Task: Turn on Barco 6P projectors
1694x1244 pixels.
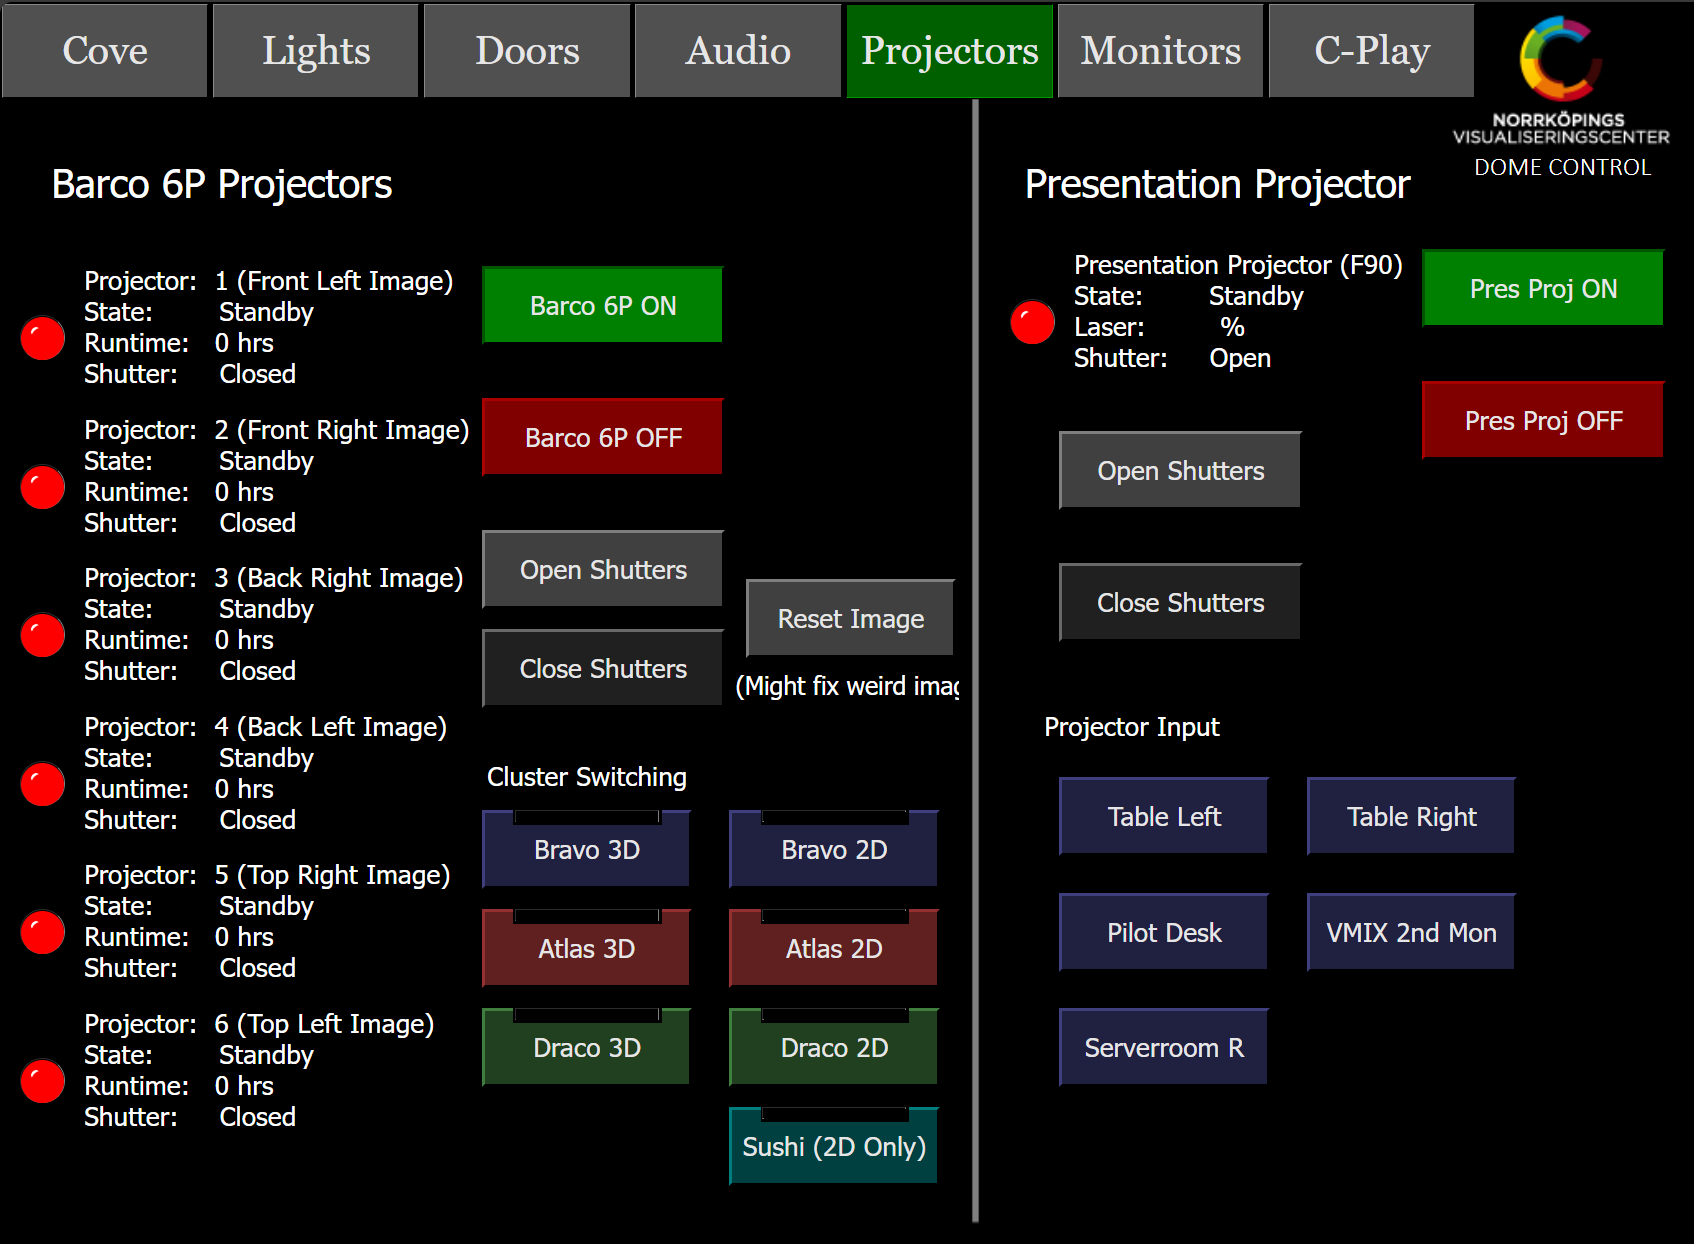Action: tap(603, 305)
